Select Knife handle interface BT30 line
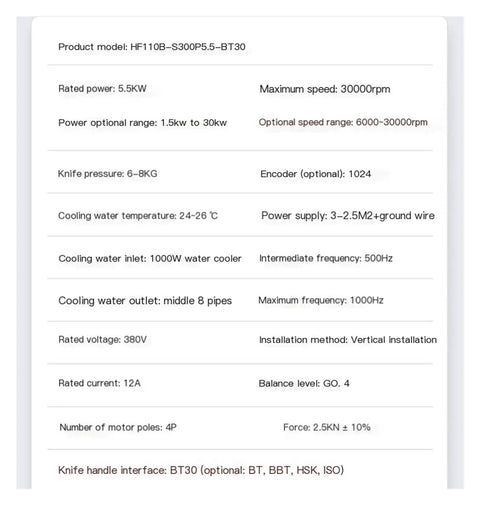 [201, 470]
